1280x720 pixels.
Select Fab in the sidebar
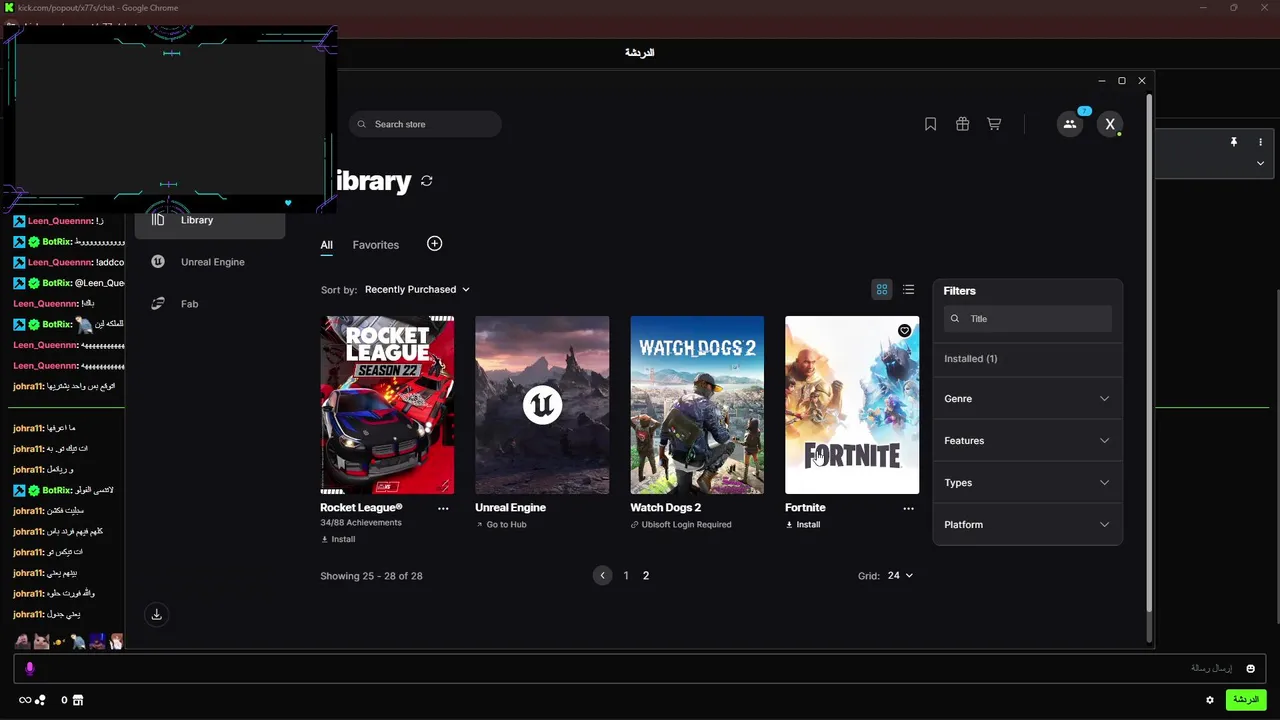click(x=210, y=304)
